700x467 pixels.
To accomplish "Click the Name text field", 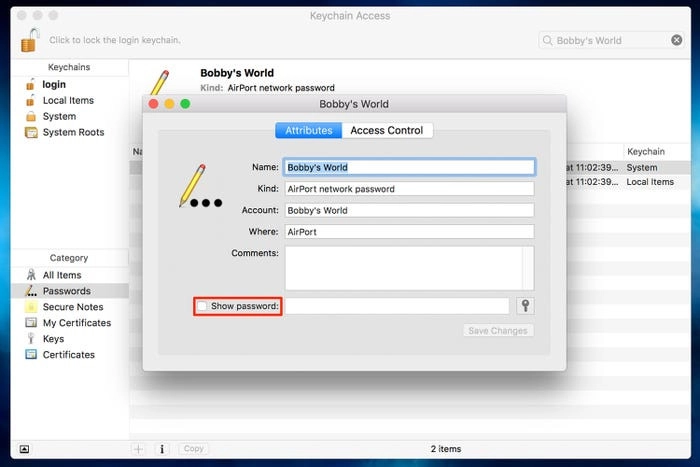I will pyautogui.click(x=409, y=167).
